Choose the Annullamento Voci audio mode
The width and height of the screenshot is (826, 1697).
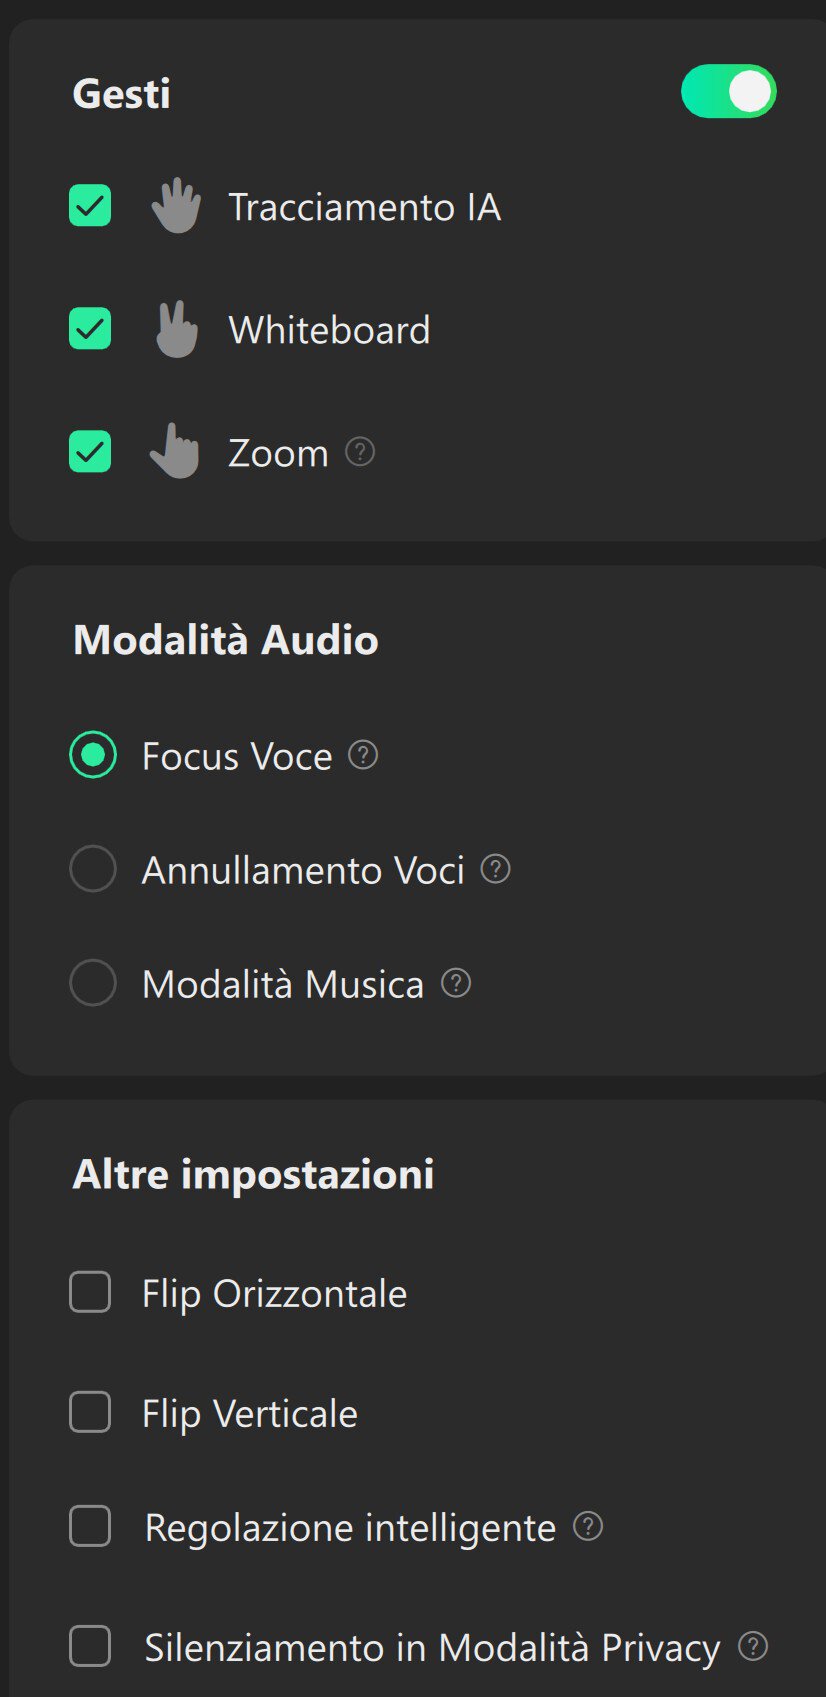coord(93,869)
